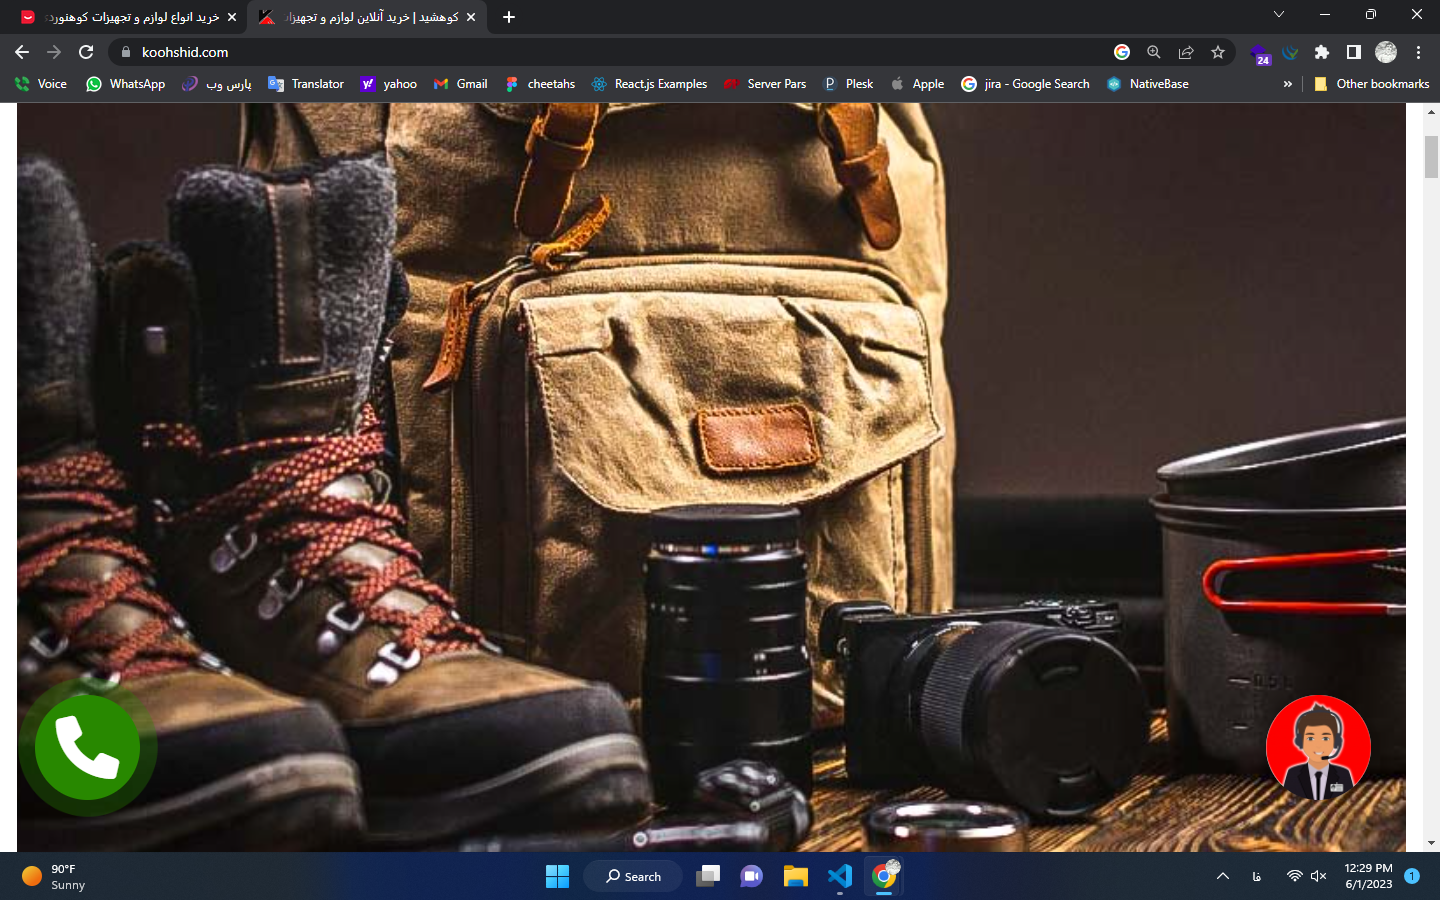Image resolution: width=1440 pixels, height=900 pixels.
Task: Switch to the first browser tab
Action: (x=130, y=17)
